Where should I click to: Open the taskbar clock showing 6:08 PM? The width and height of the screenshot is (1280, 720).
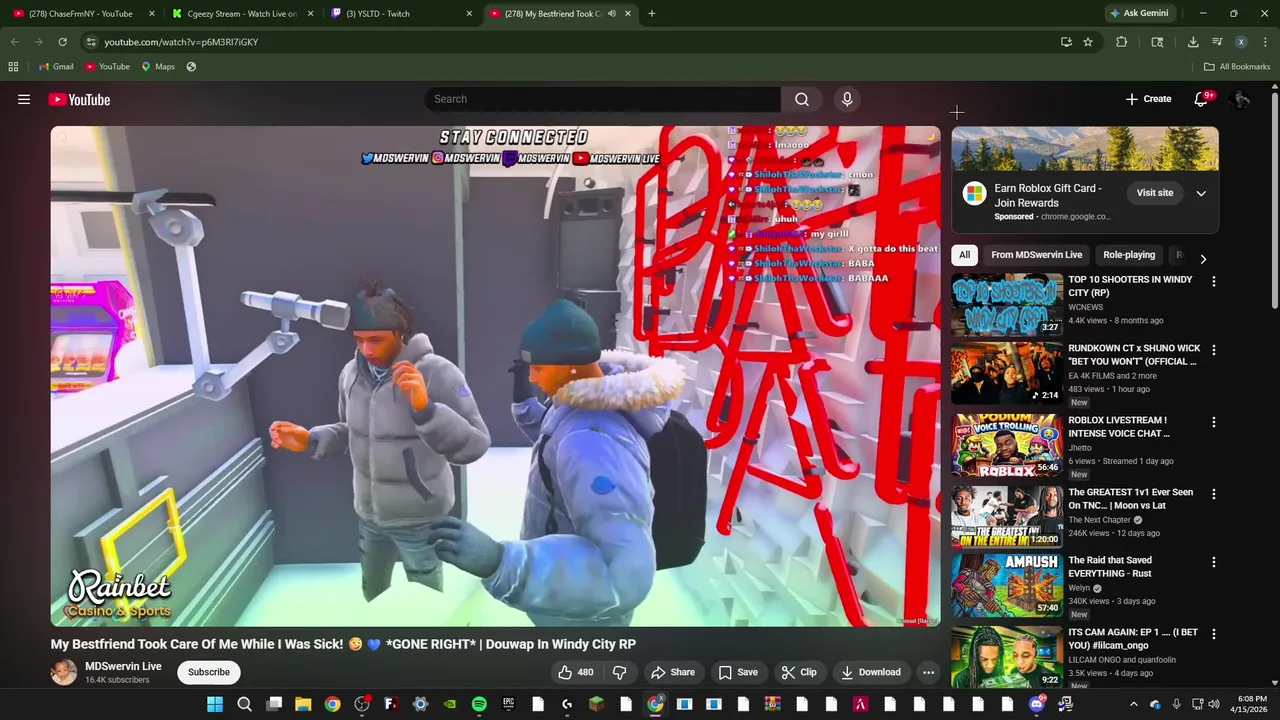point(1251,704)
